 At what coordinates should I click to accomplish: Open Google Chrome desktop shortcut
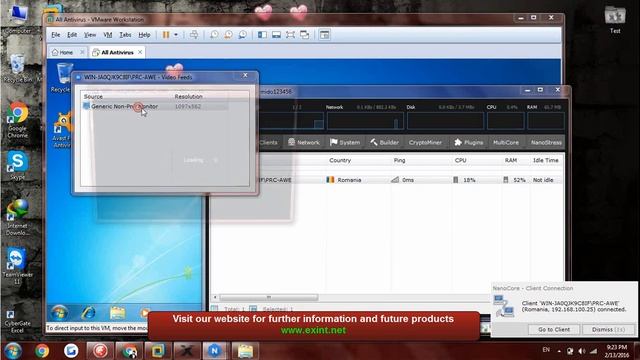point(17,120)
